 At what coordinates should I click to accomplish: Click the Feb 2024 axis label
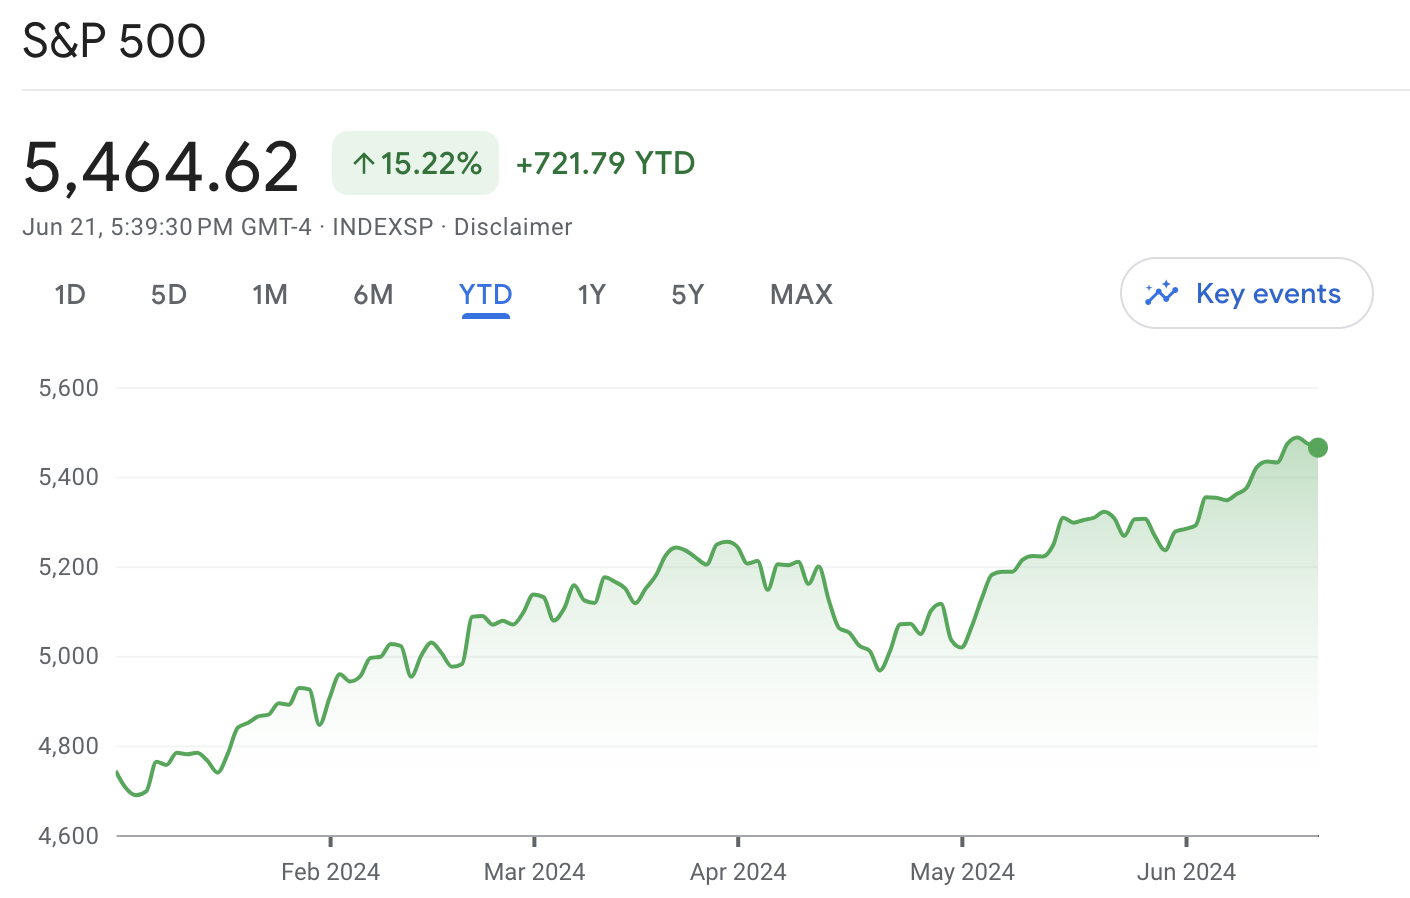coord(330,872)
